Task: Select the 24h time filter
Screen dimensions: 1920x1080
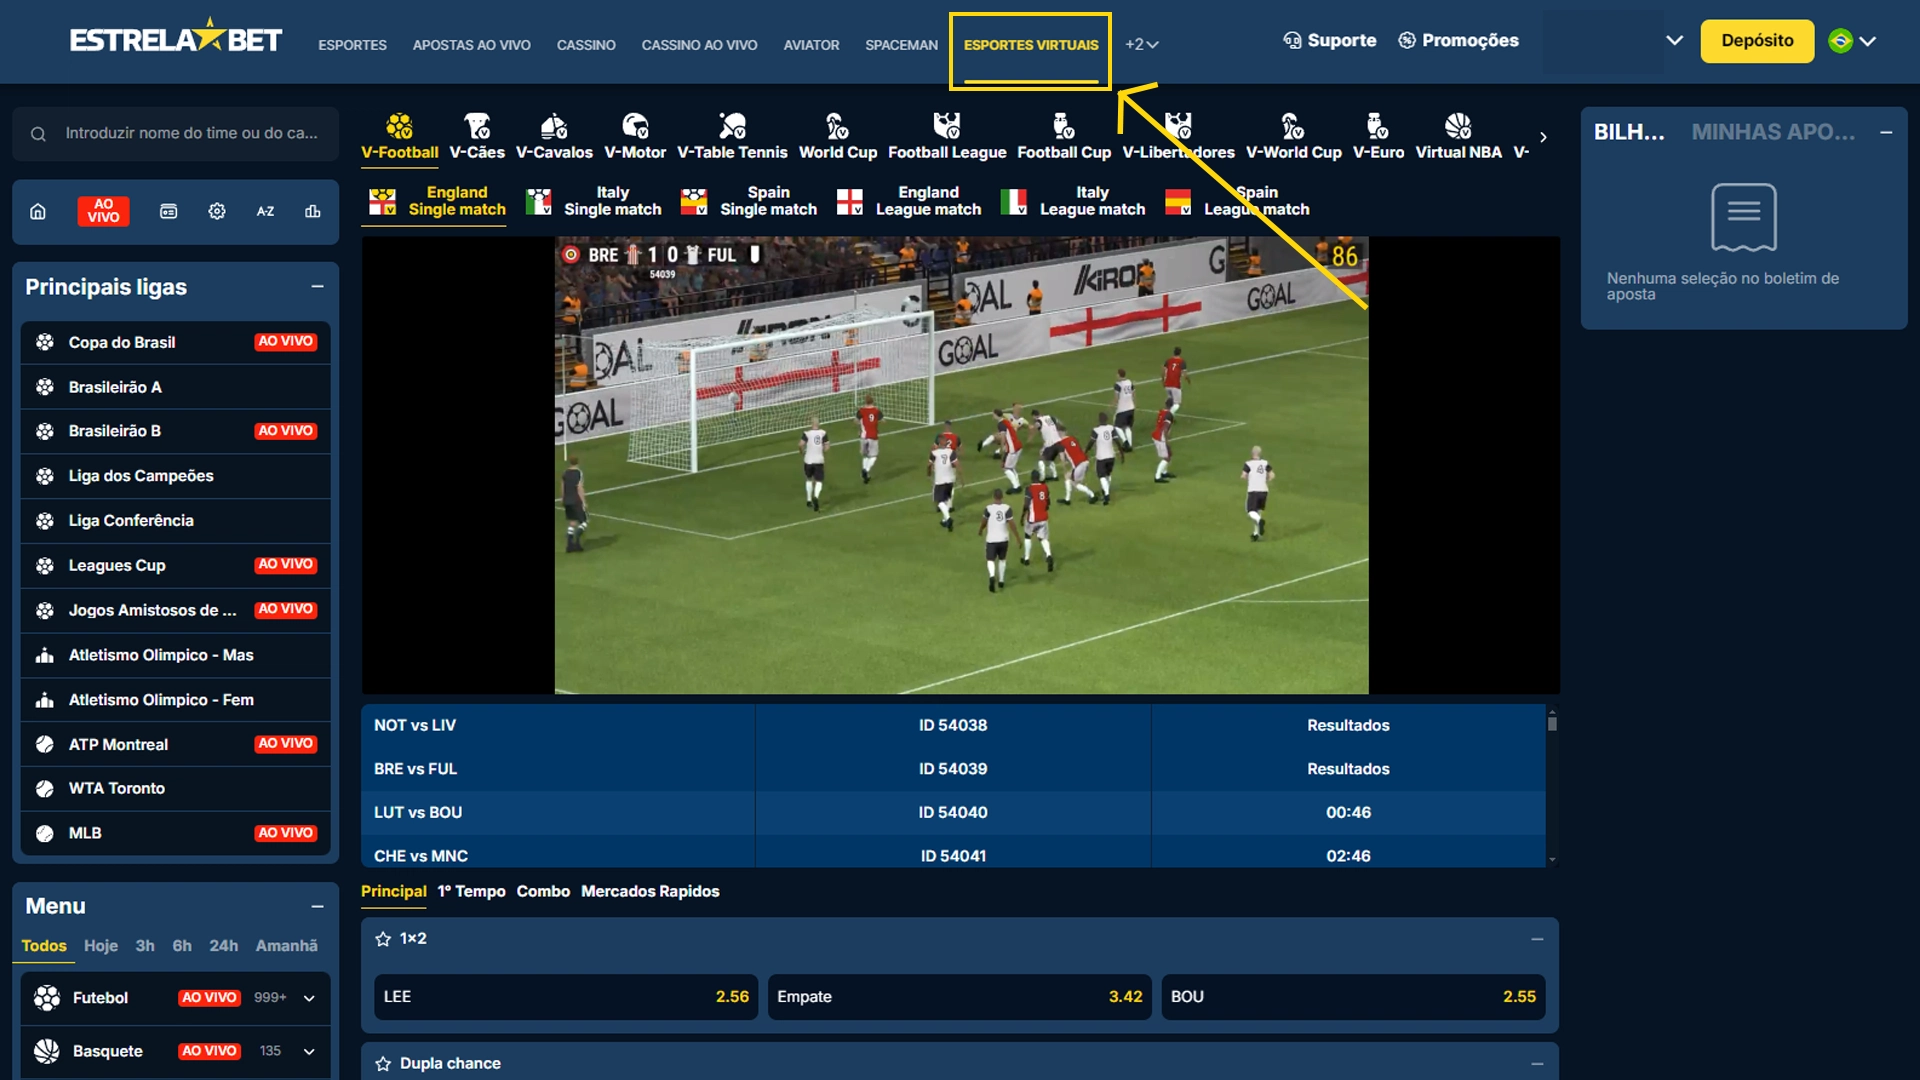Action: tap(224, 946)
